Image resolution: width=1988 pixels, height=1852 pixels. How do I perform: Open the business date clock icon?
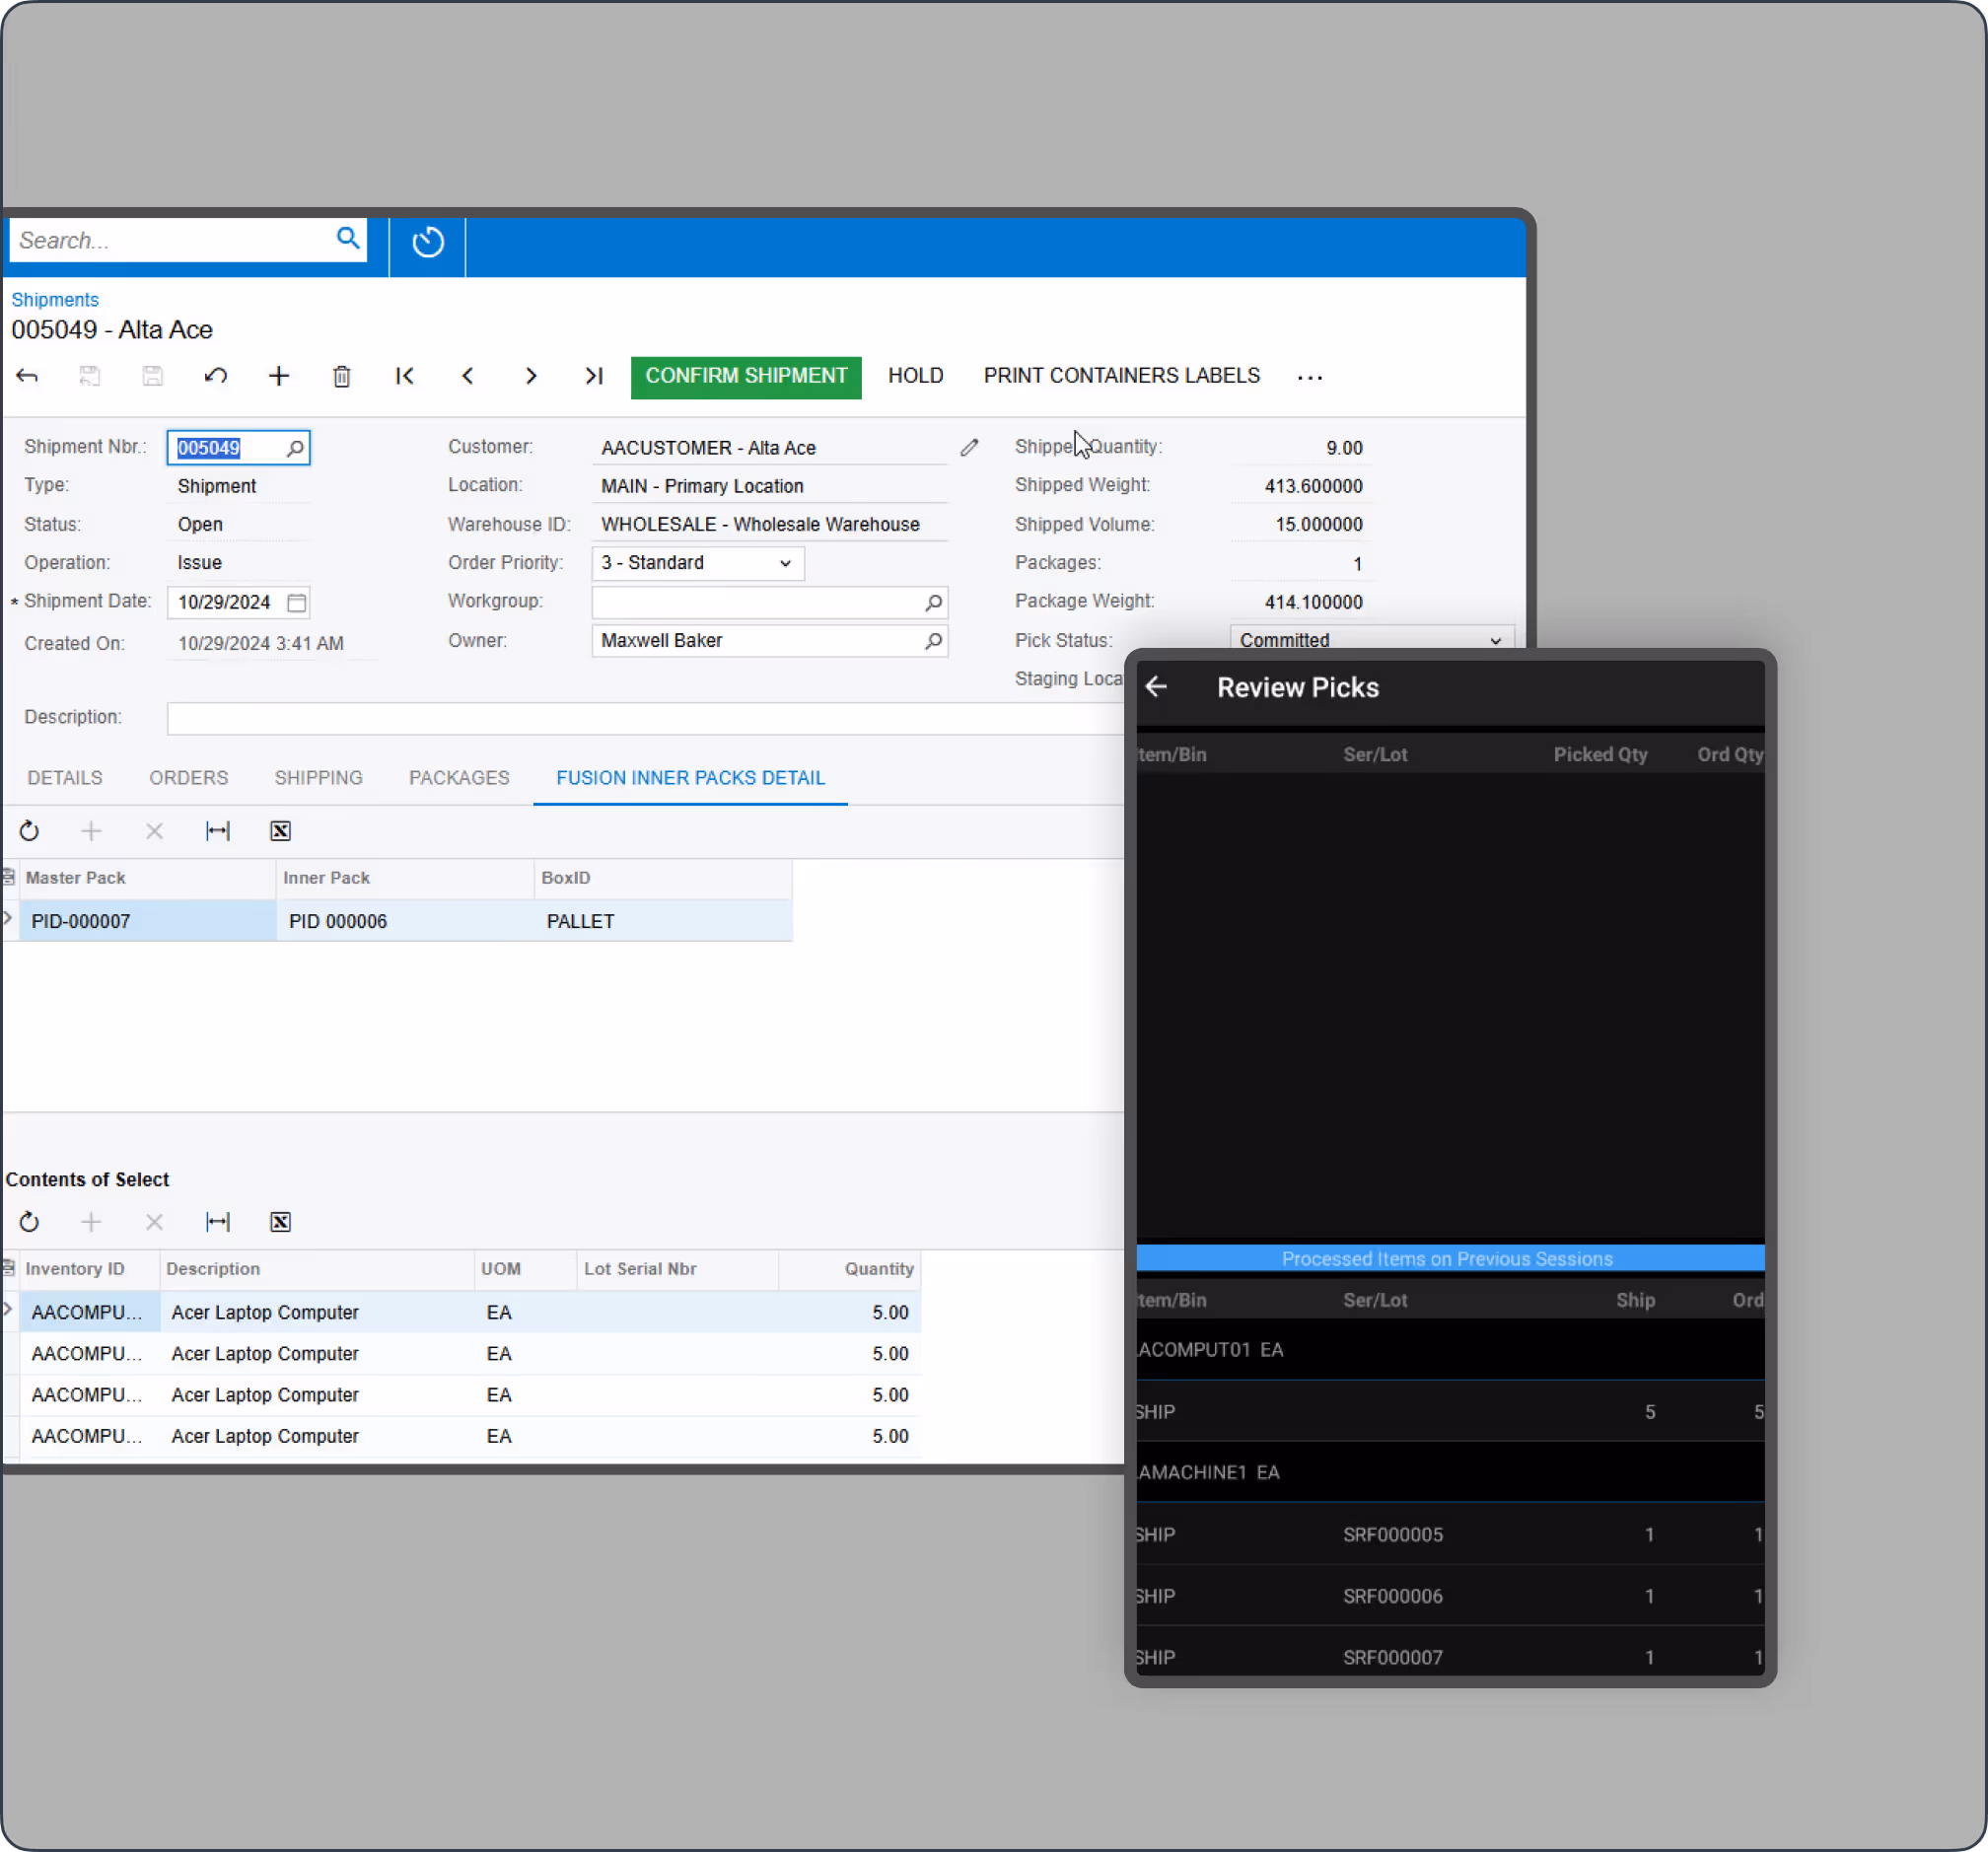click(427, 242)
